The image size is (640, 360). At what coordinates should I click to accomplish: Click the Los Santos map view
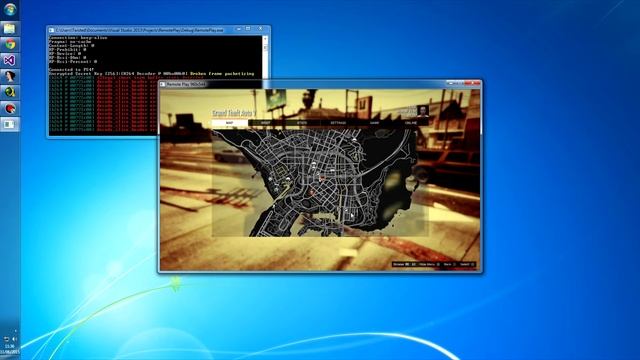point(320,182)
